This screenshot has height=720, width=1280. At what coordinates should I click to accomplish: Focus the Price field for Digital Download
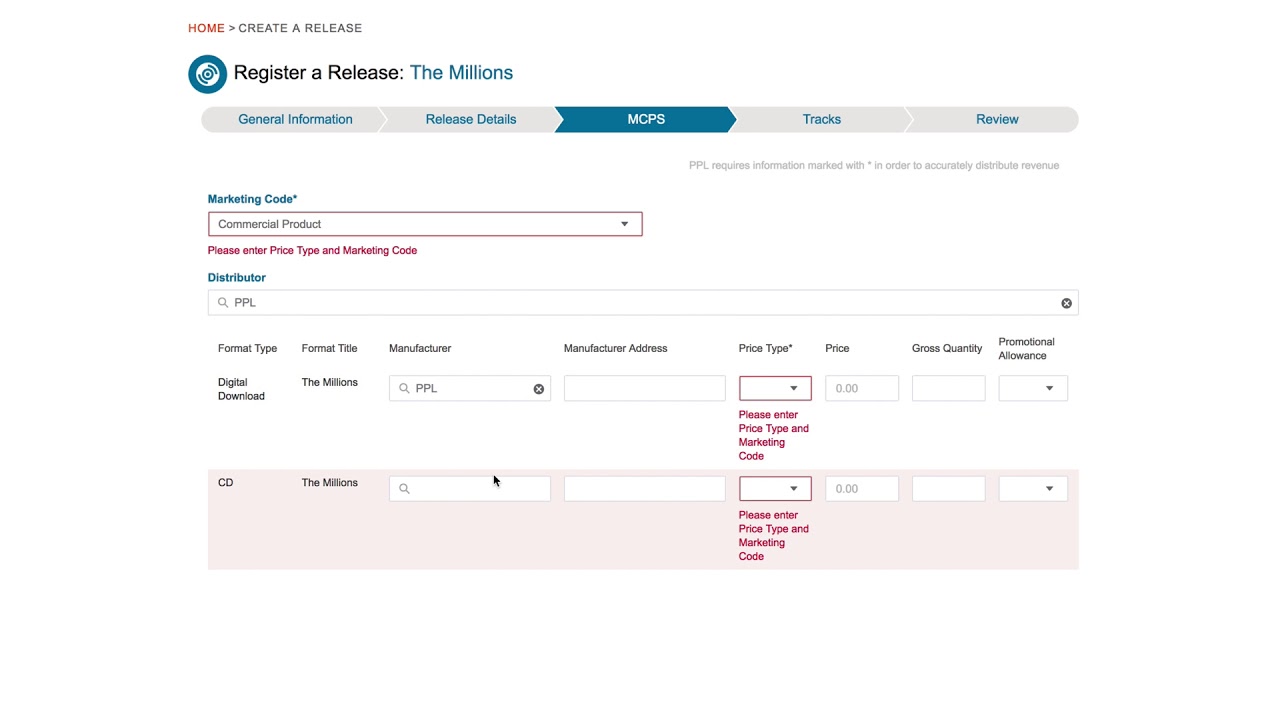[x=862, y=388]
